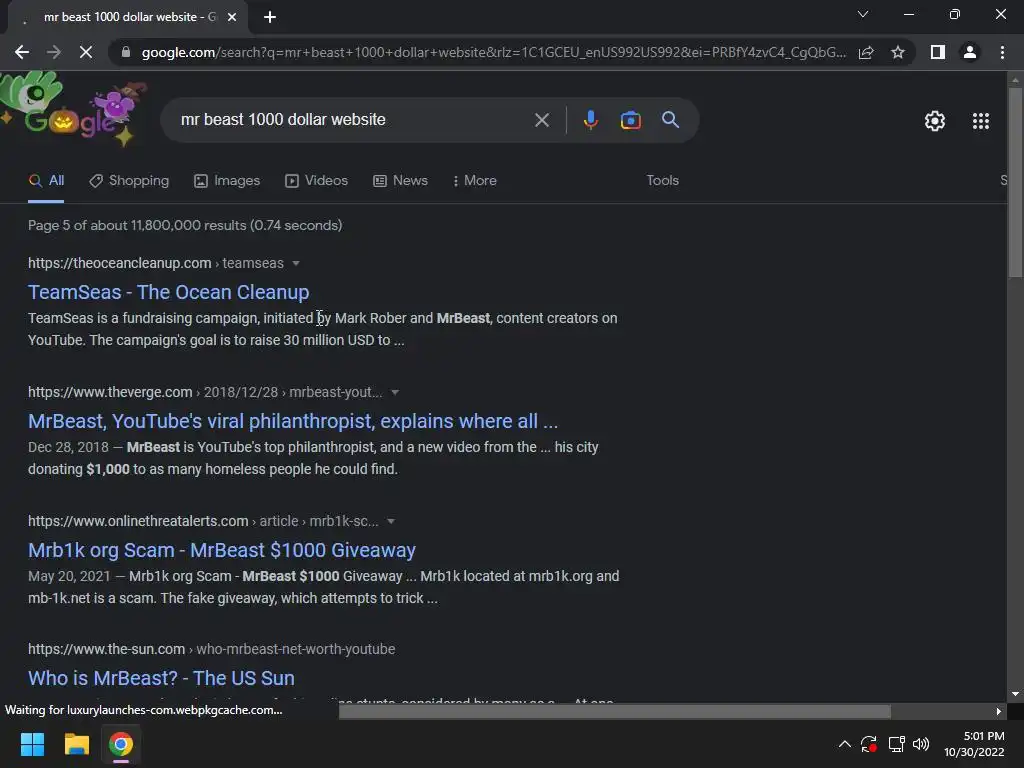Screen dimensions: 1024x768
Task: Click the address bar URL
Action: [494, 52]
